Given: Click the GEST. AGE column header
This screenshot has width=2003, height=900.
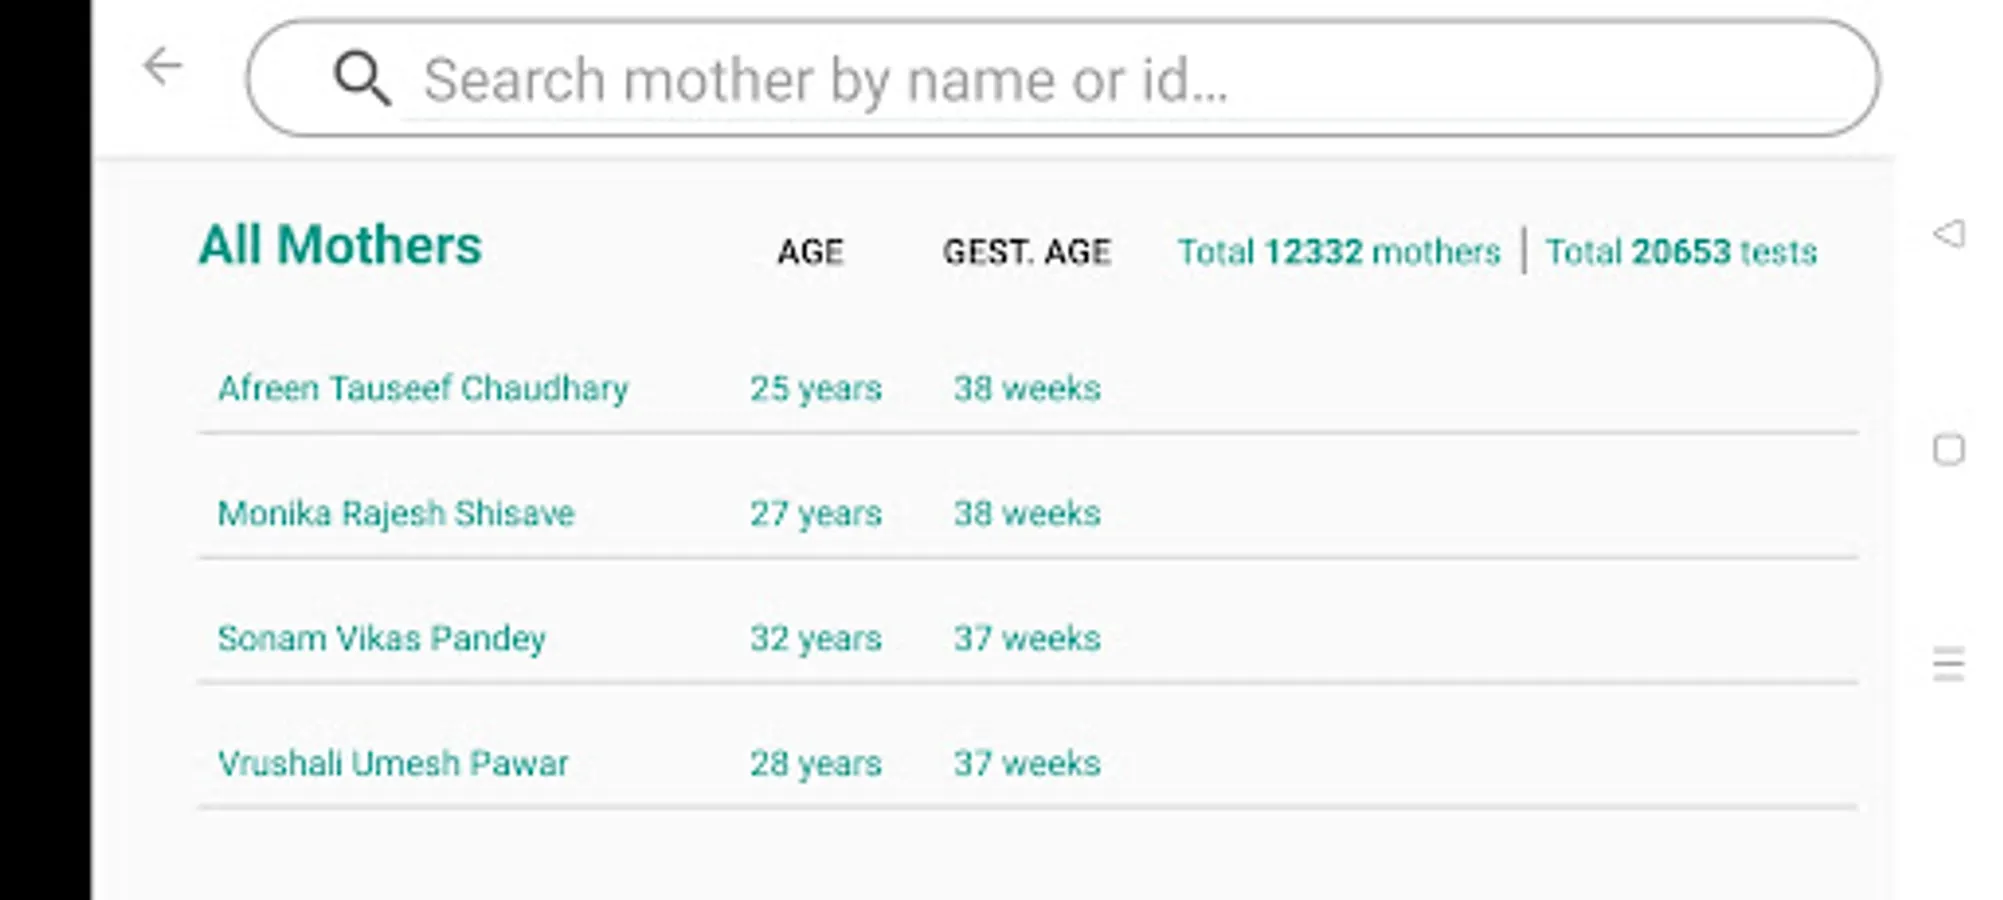Looking at the screenshot, I should coord(1026,252).
